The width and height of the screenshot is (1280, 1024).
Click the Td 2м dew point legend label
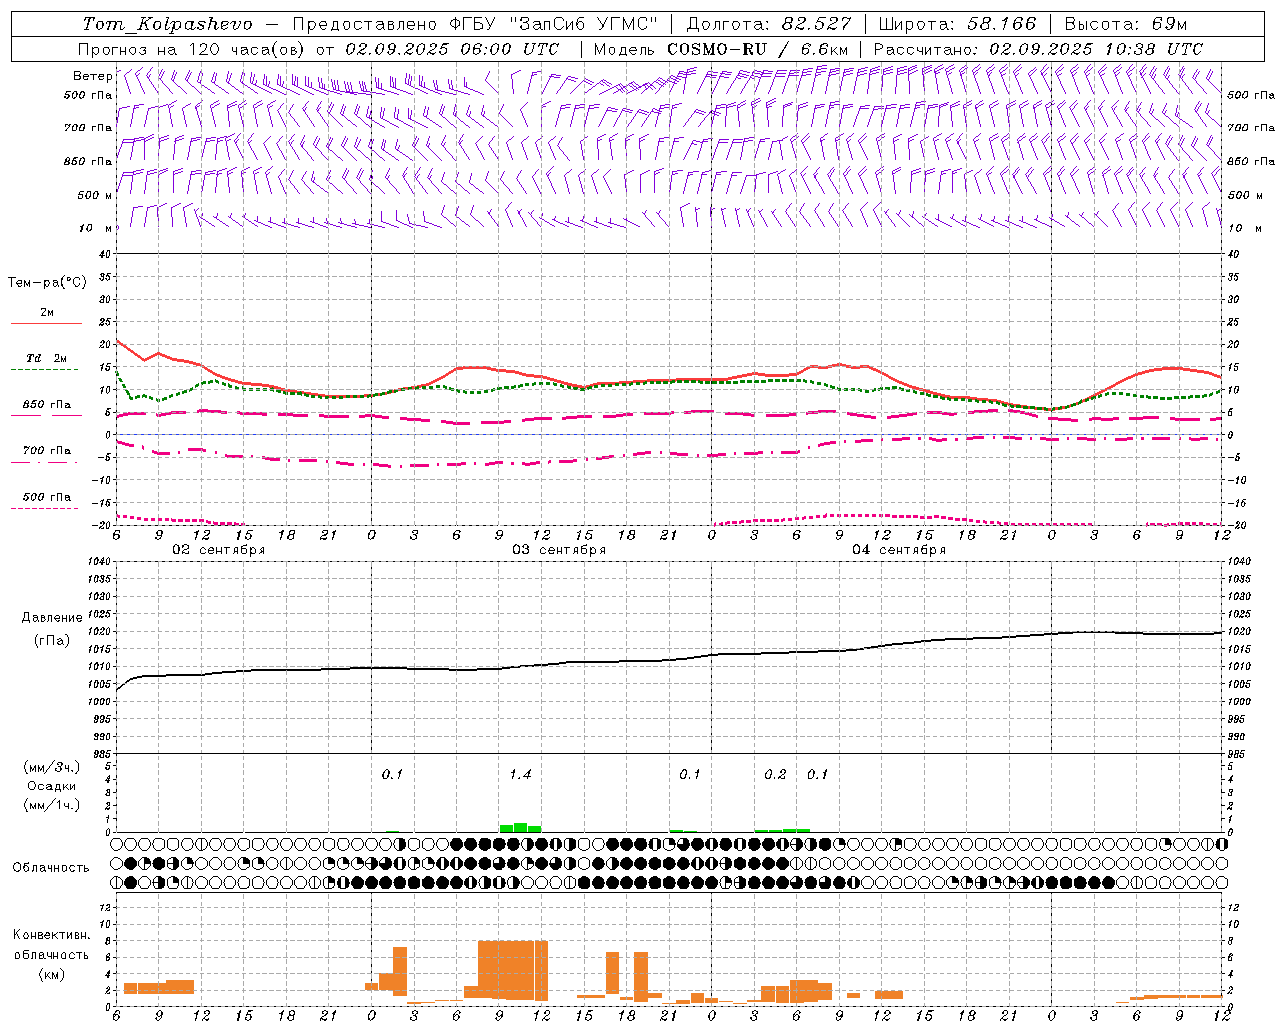47,358
